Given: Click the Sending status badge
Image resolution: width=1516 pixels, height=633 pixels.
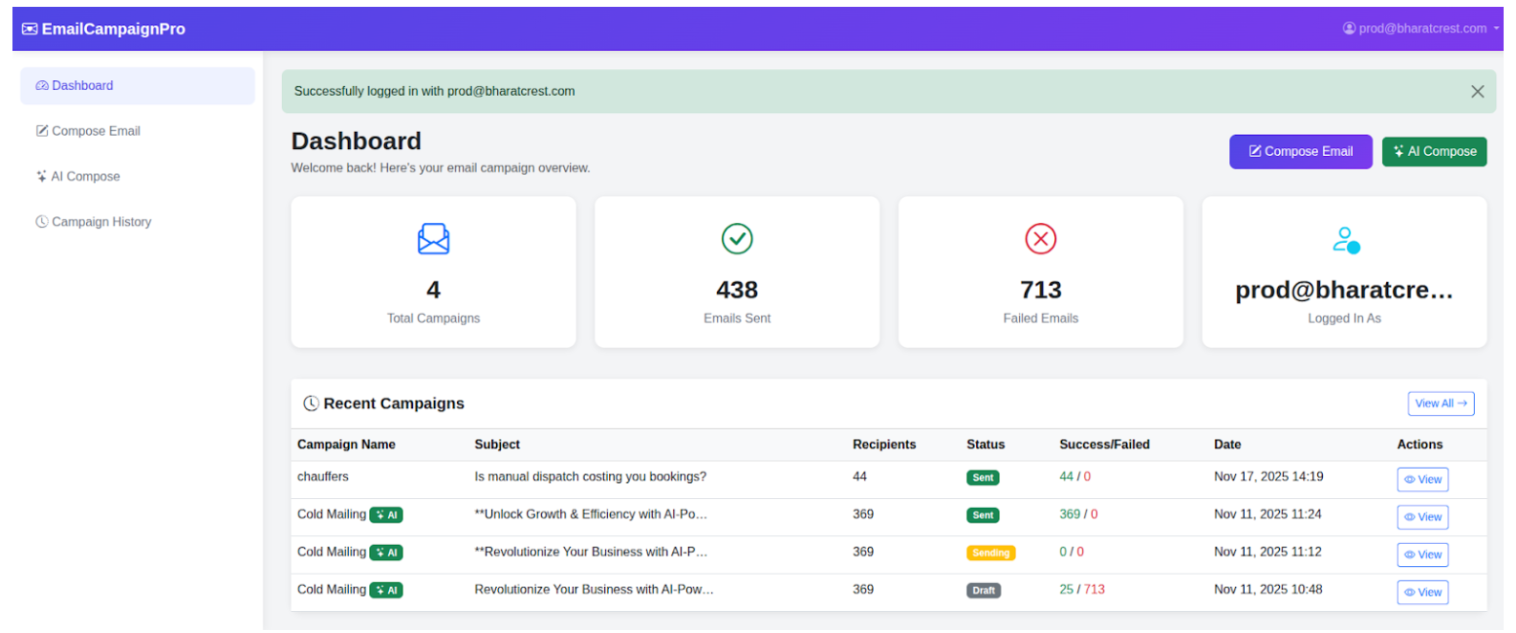Looking at the screenshot, I should [990, 553].
